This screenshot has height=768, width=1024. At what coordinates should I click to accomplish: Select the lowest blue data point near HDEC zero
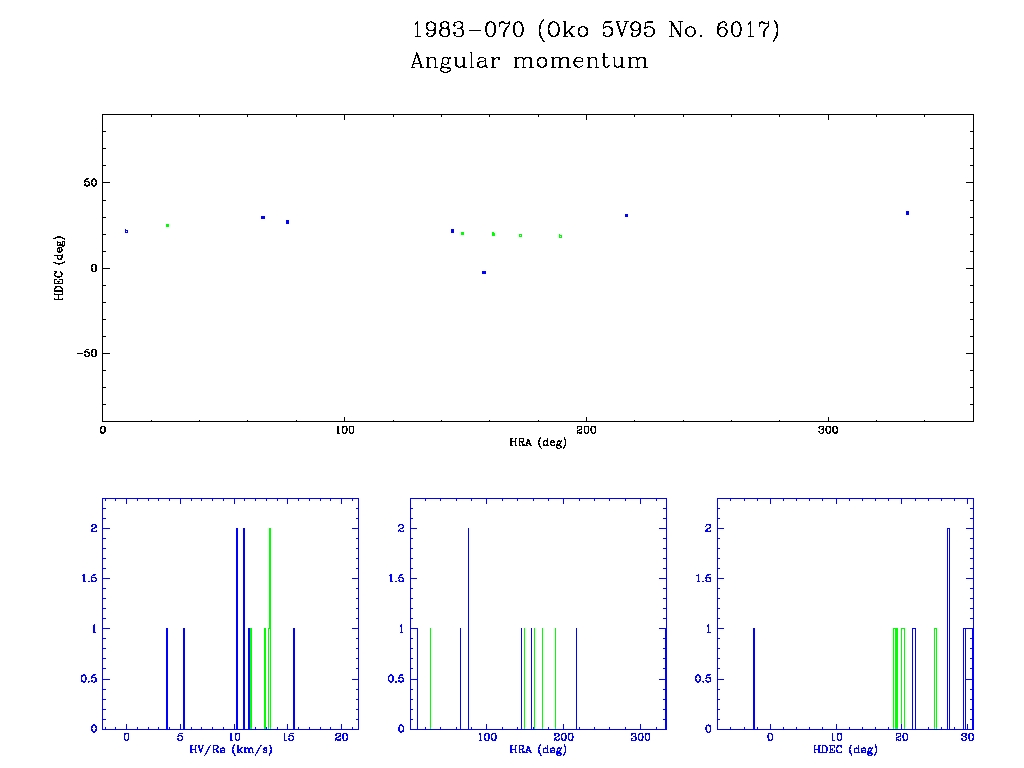pos(484,272)
